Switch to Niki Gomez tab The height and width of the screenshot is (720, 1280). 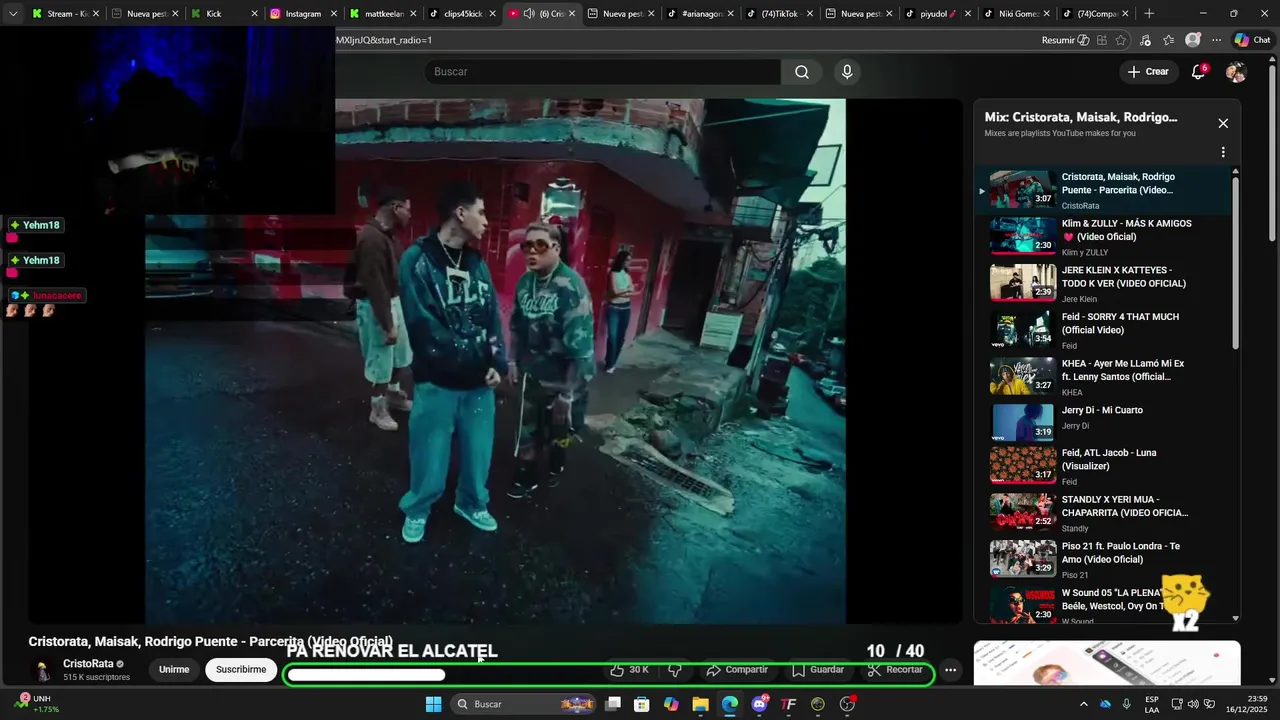[x=1017, y=14]
